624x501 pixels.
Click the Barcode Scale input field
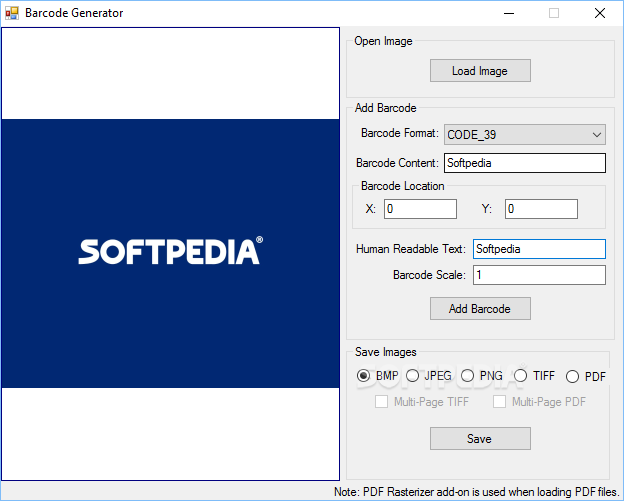point(539,275)
